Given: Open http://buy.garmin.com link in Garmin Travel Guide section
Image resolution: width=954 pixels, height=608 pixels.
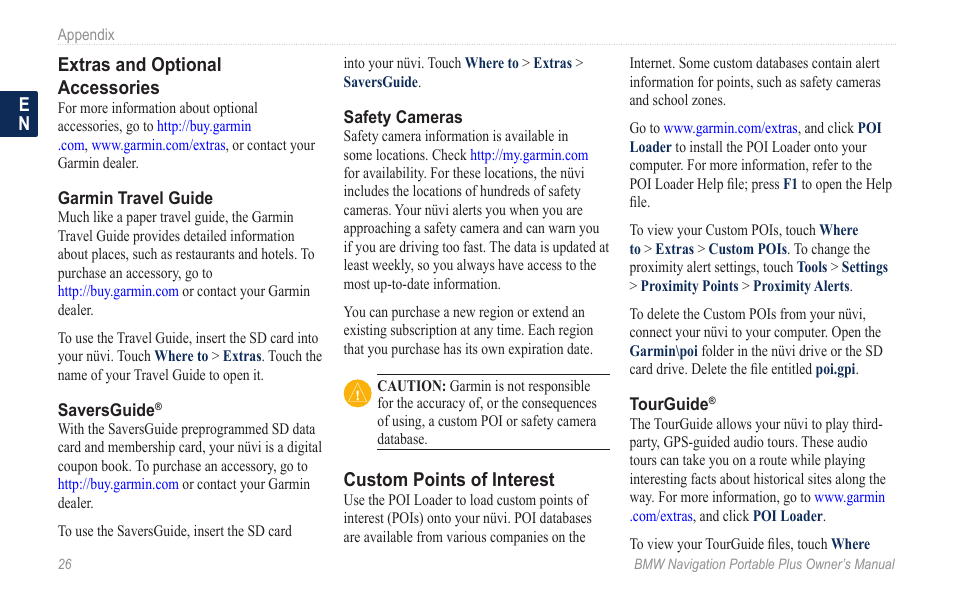Looking at the screenshot, I should tap(118, 292).
